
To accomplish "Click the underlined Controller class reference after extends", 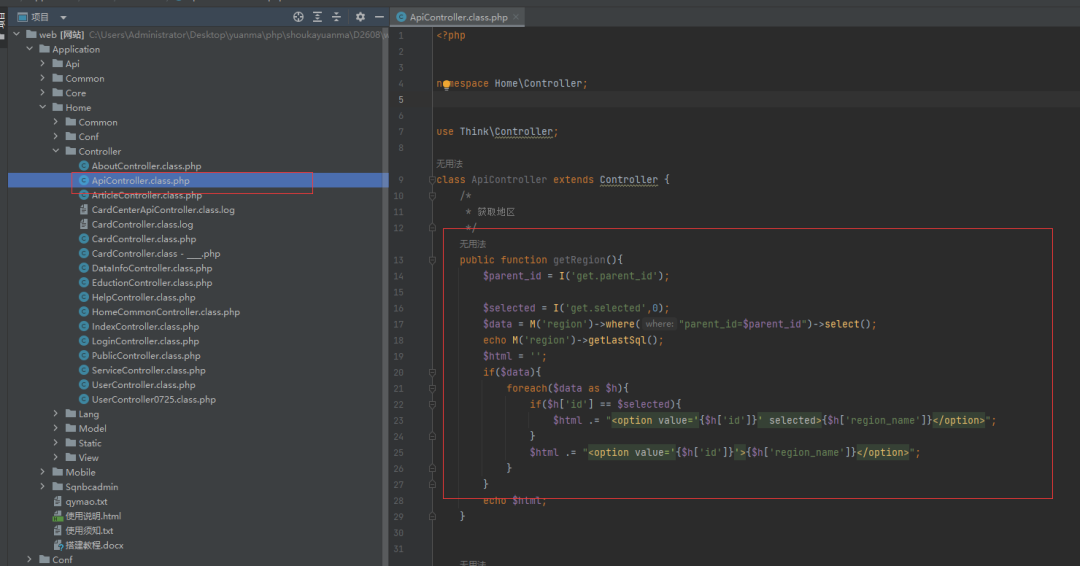I will [628, 180].
